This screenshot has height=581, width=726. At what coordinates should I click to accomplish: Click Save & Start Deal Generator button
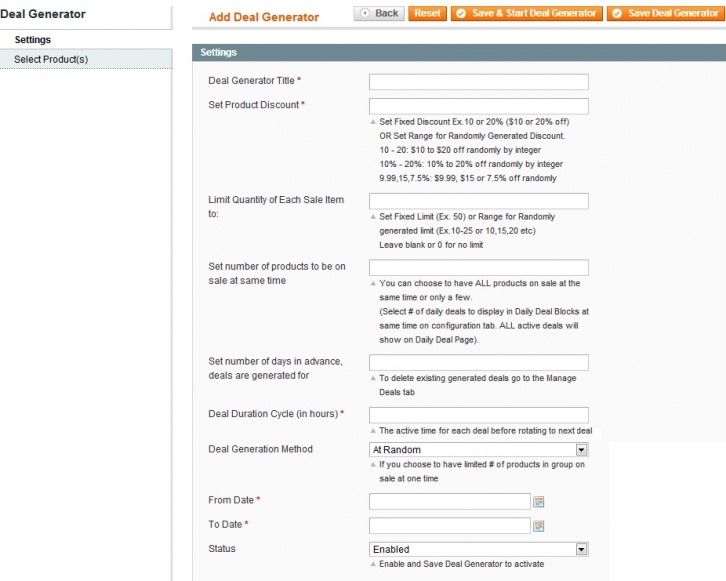527,13
